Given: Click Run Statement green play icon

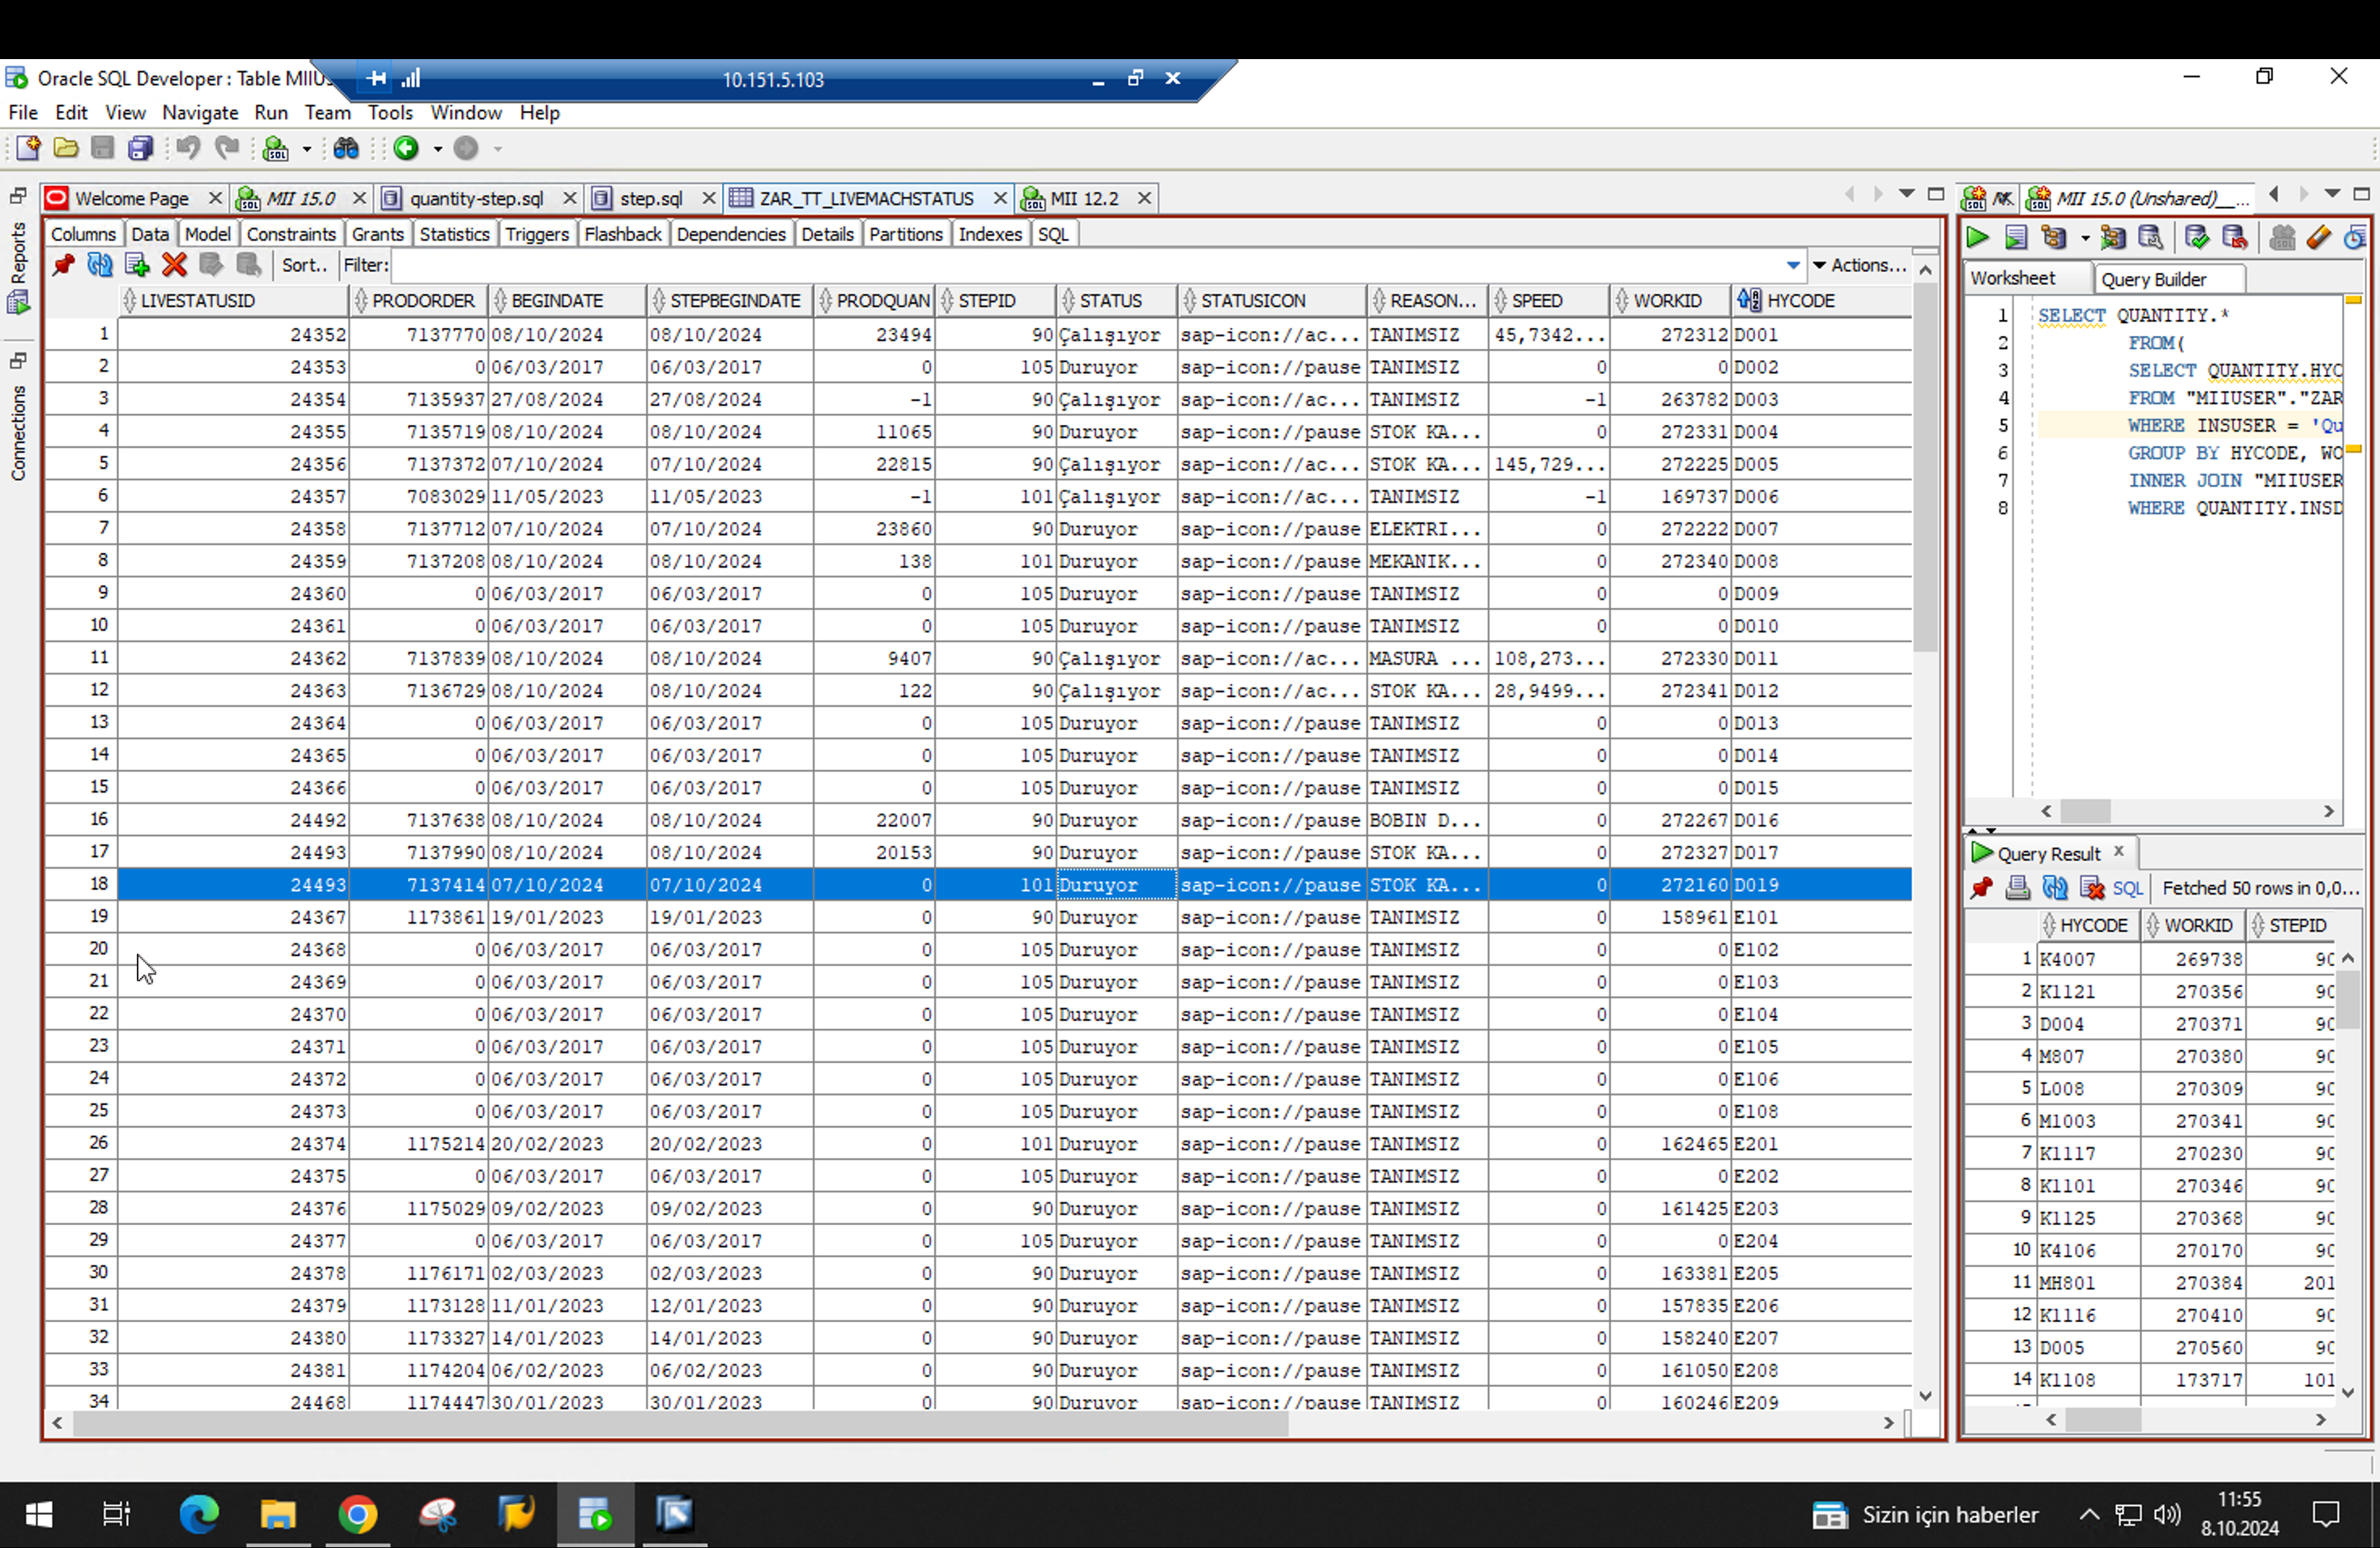Looking at the screenshot, I should coord(1977,237).
